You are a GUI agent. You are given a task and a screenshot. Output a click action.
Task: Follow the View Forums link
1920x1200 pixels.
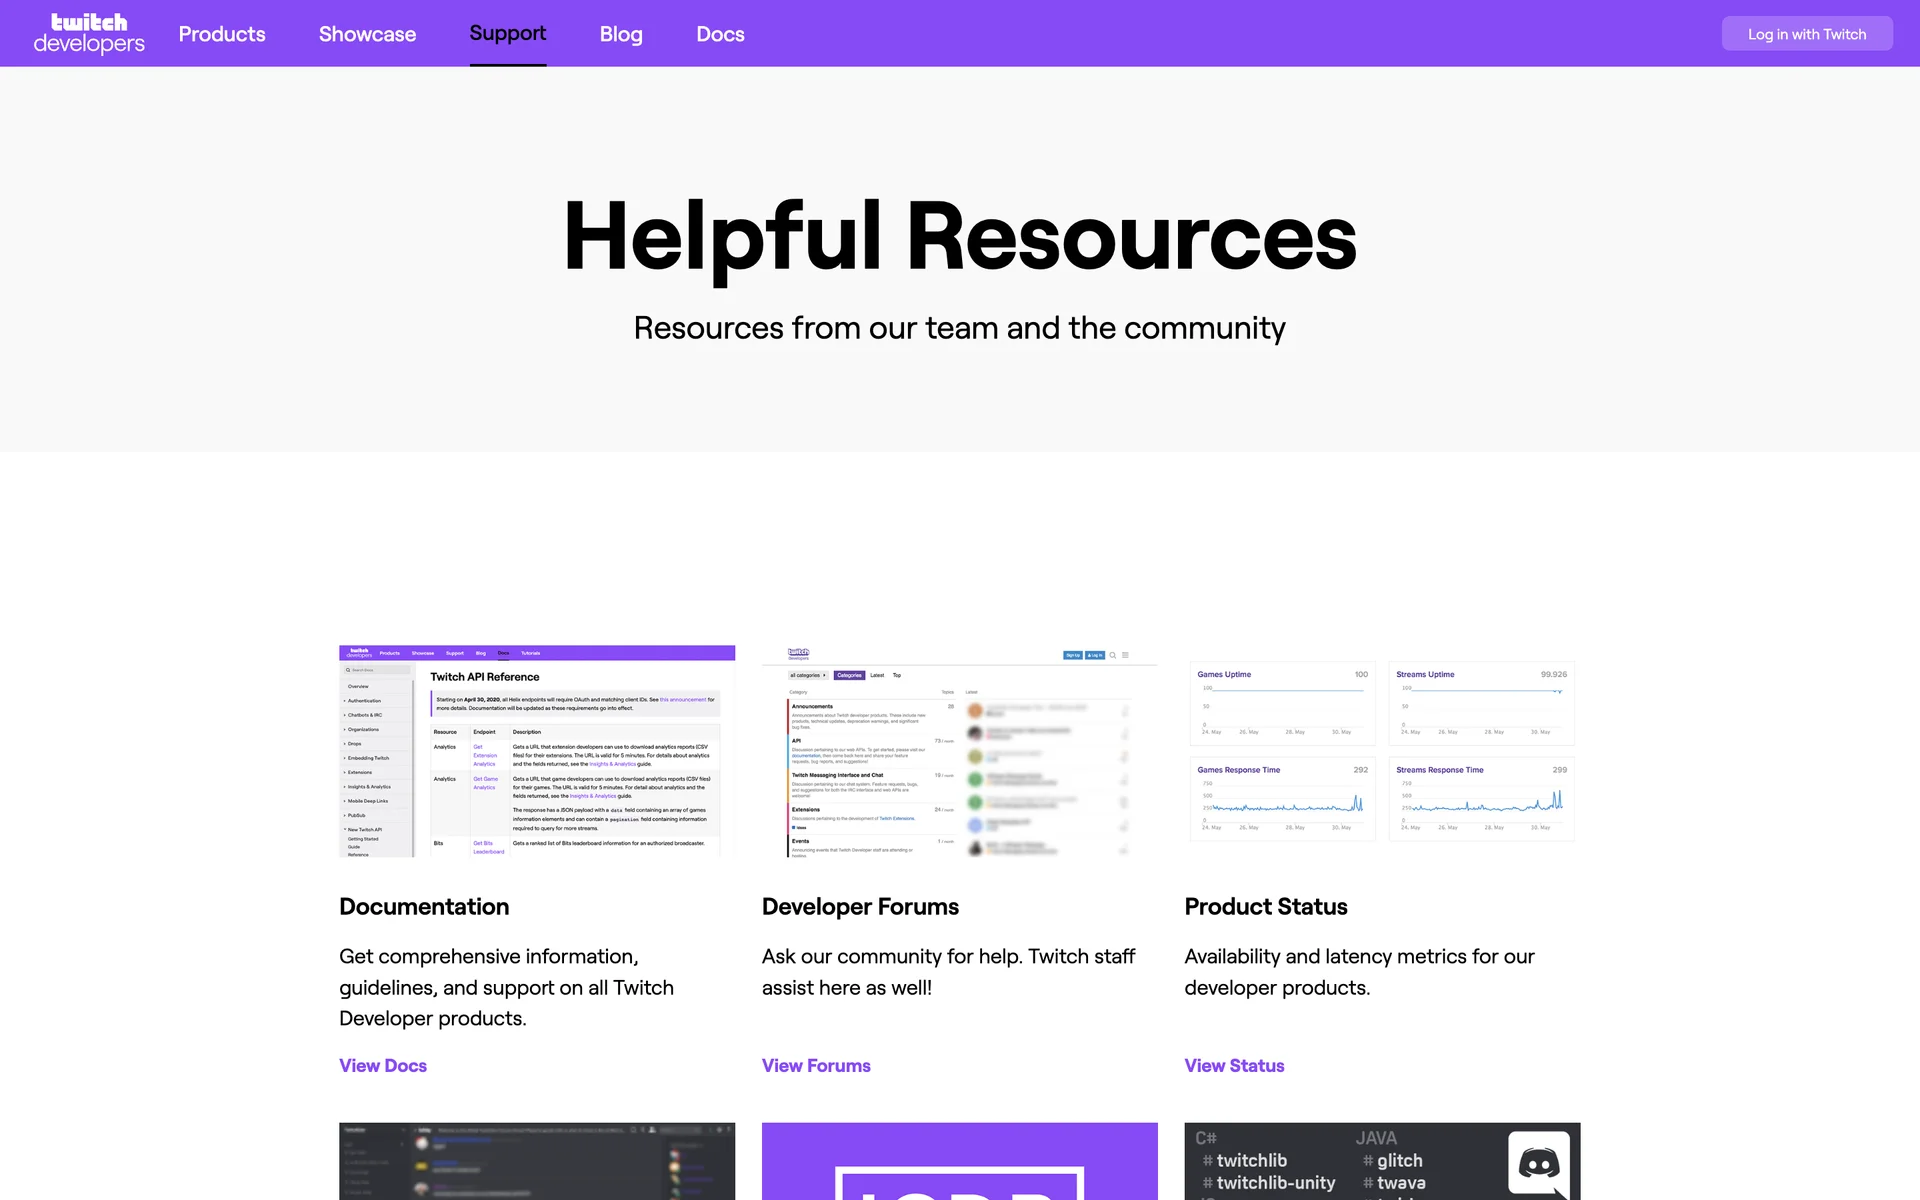tap(816, 1066)
